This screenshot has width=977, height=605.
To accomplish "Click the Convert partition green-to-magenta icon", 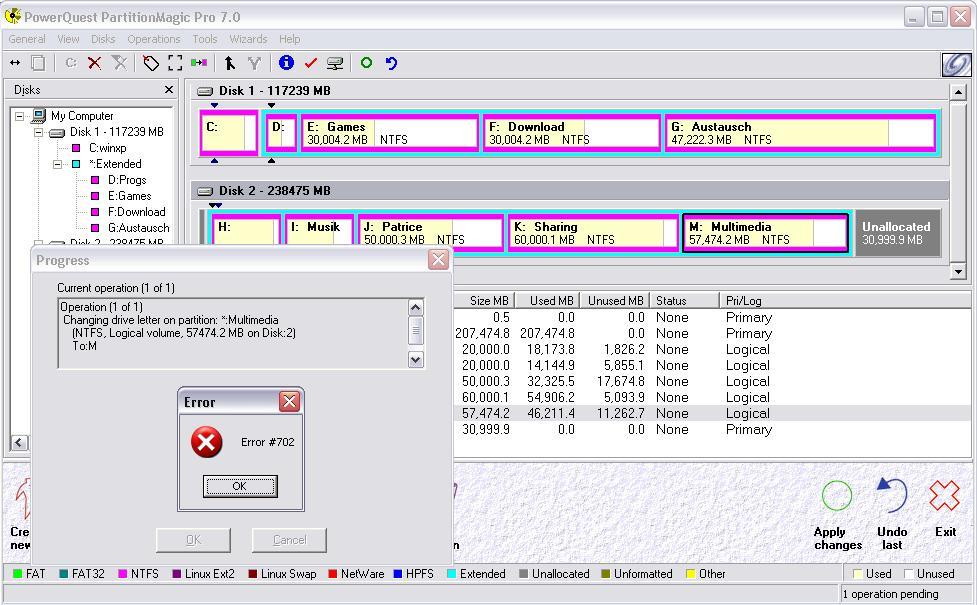I will pos(199,63).
